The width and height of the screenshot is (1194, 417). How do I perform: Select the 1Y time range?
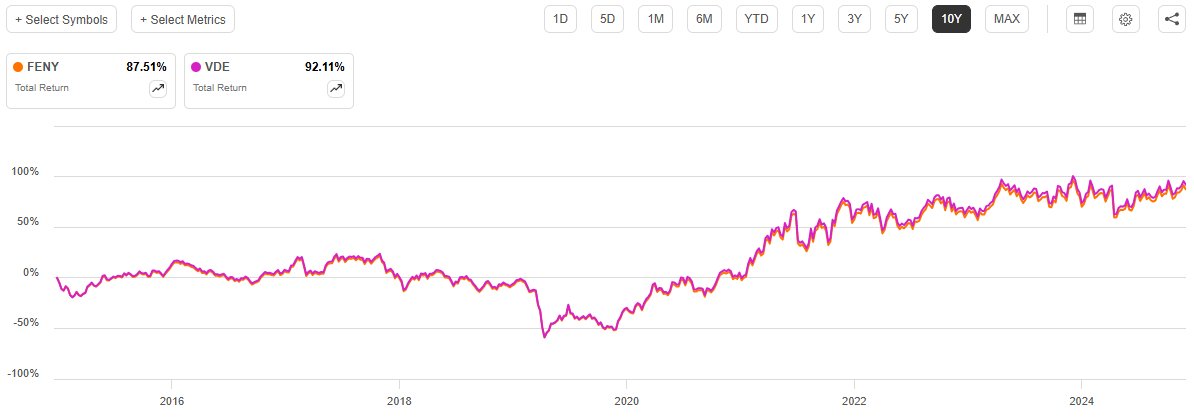click(x=808, y=19)
